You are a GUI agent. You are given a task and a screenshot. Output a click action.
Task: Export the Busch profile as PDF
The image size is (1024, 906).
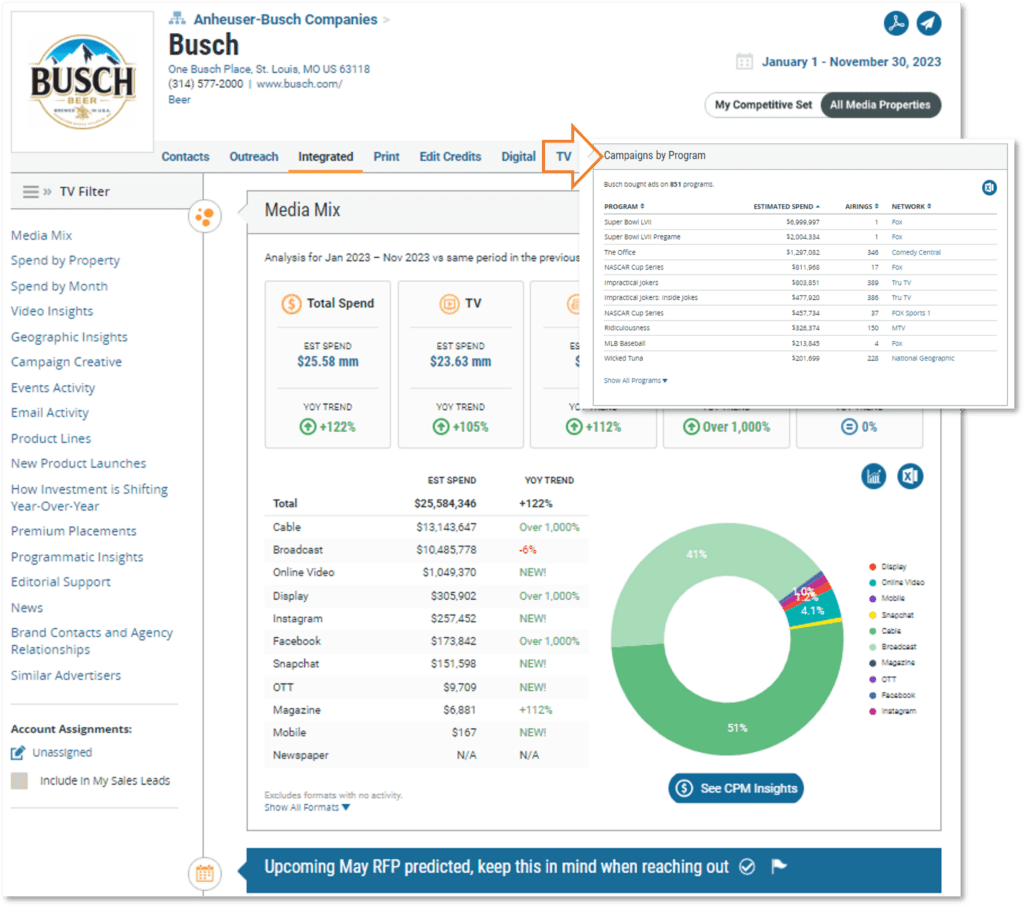(x=896, y=24)
